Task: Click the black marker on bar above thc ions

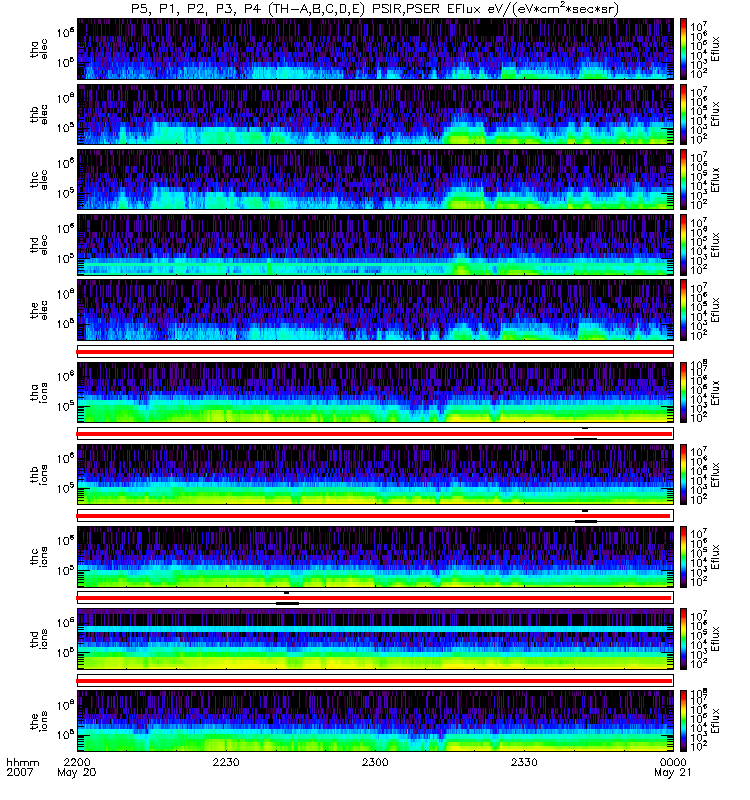Action: (x=586, y=521)
